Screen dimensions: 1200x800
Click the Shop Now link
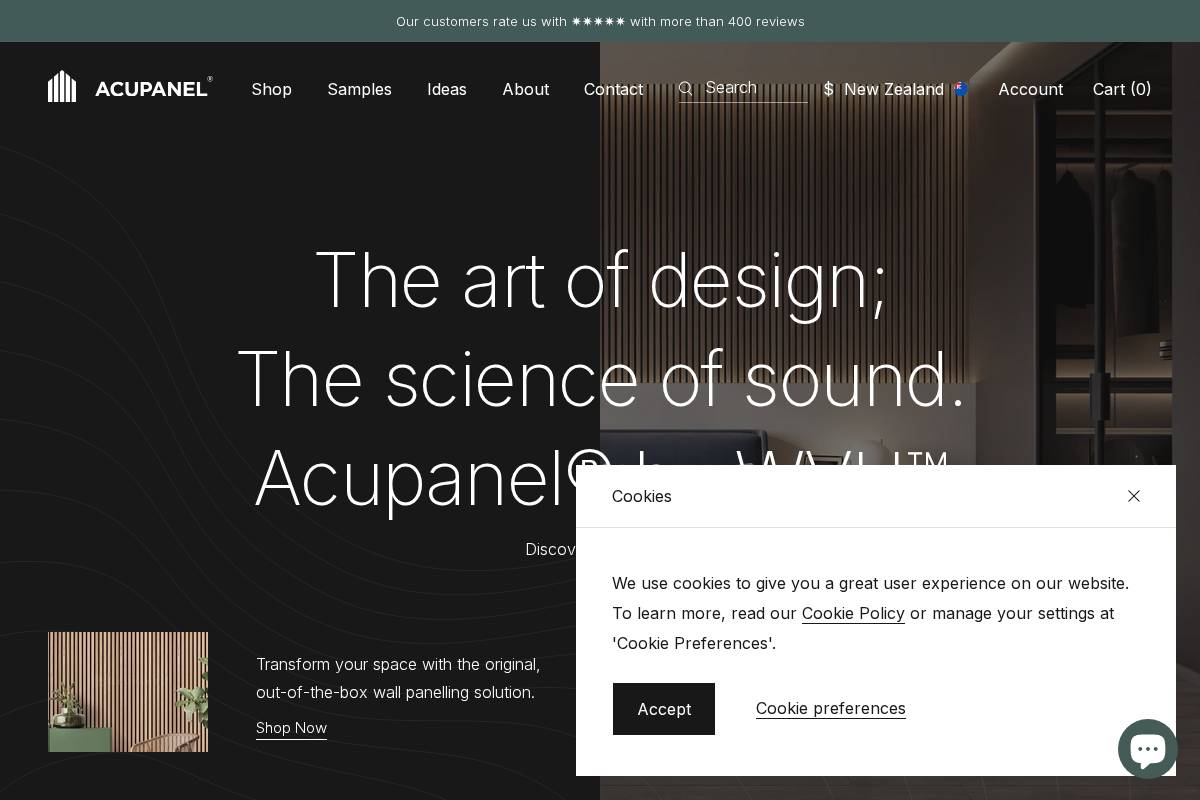(291, 728)
